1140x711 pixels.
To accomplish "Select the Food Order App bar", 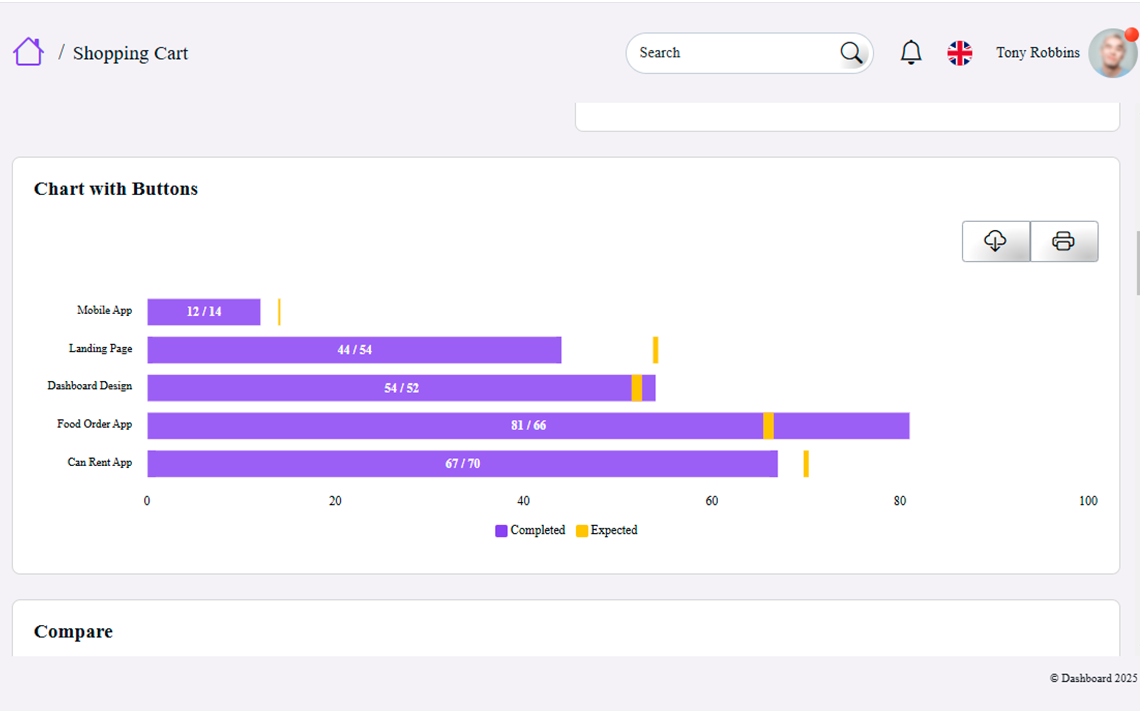I will [528, 426].
